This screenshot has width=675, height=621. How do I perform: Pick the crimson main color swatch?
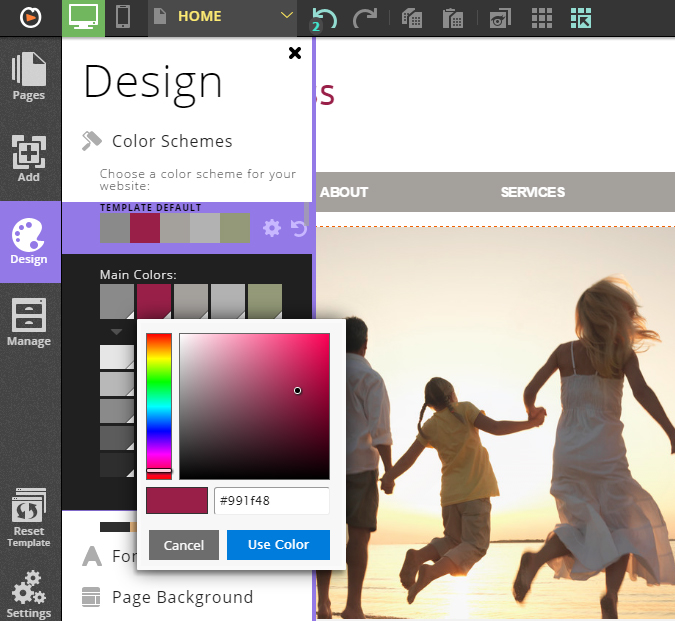click(x=154, y=301)
